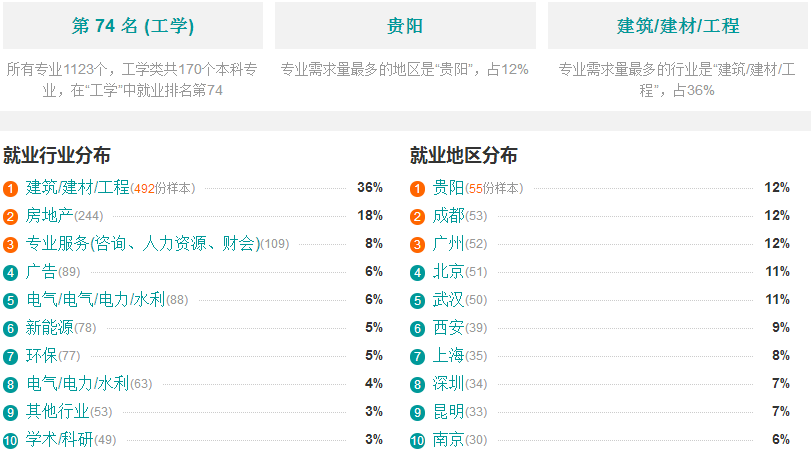Click the 昆明 region link

point(448,412)
